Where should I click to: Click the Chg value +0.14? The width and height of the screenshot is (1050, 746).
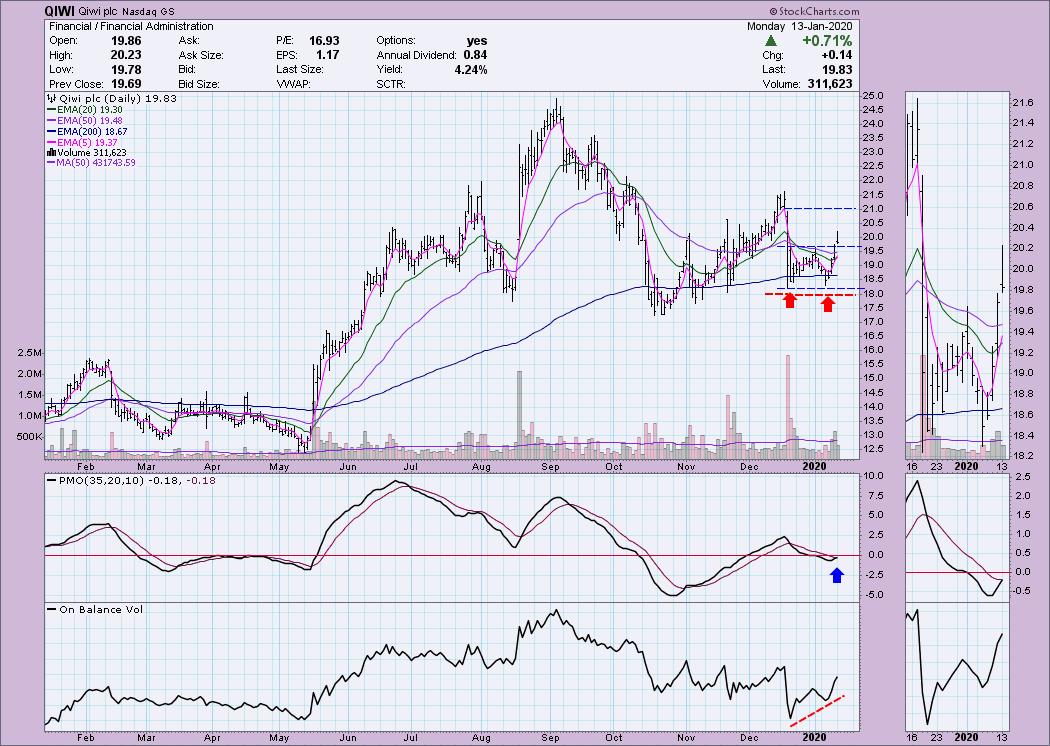836,55
